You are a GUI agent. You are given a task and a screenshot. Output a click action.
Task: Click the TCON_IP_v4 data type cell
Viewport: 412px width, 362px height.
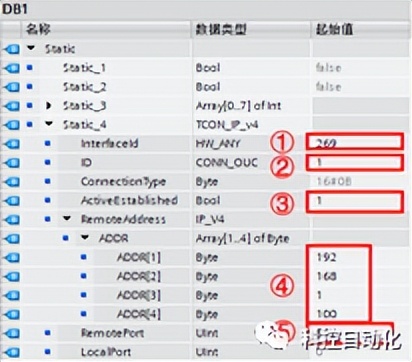tap(227, 125)
